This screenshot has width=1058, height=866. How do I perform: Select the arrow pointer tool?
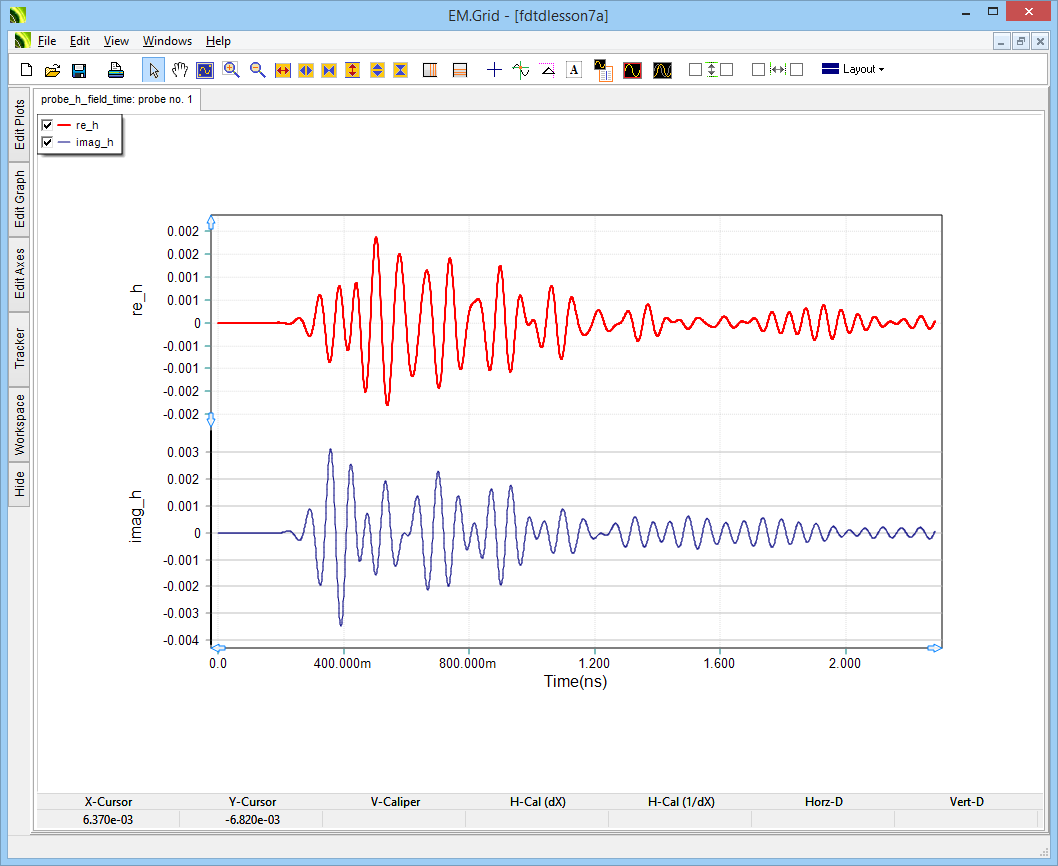coord(154,70)
